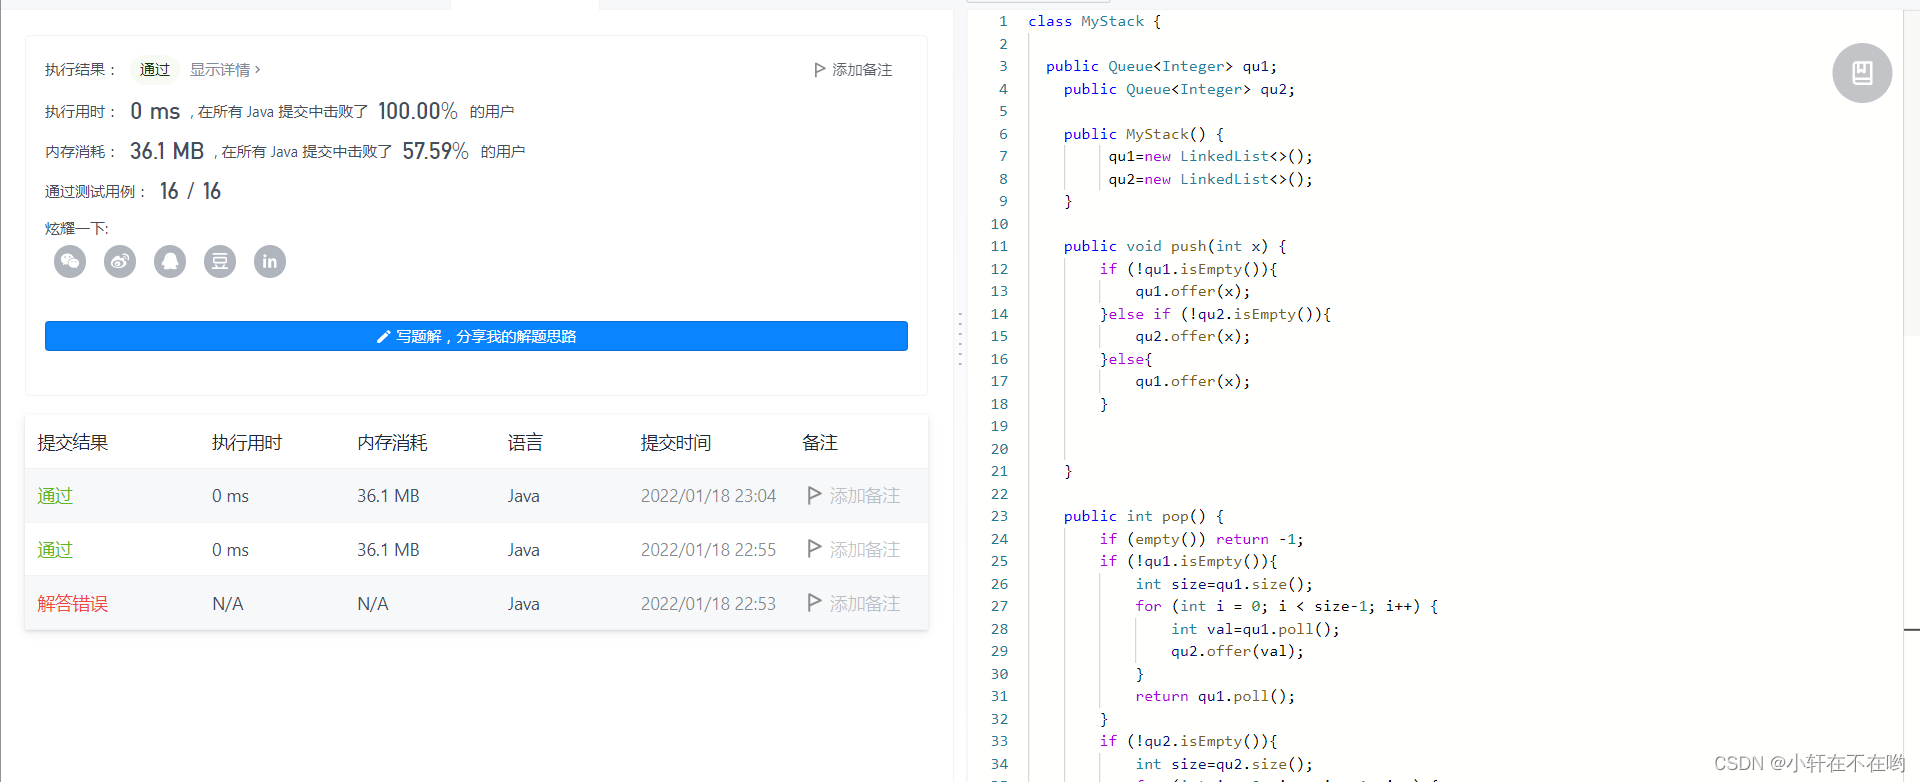Expand 显示详情 details link
1920x782 pixels.
(225, 70)
